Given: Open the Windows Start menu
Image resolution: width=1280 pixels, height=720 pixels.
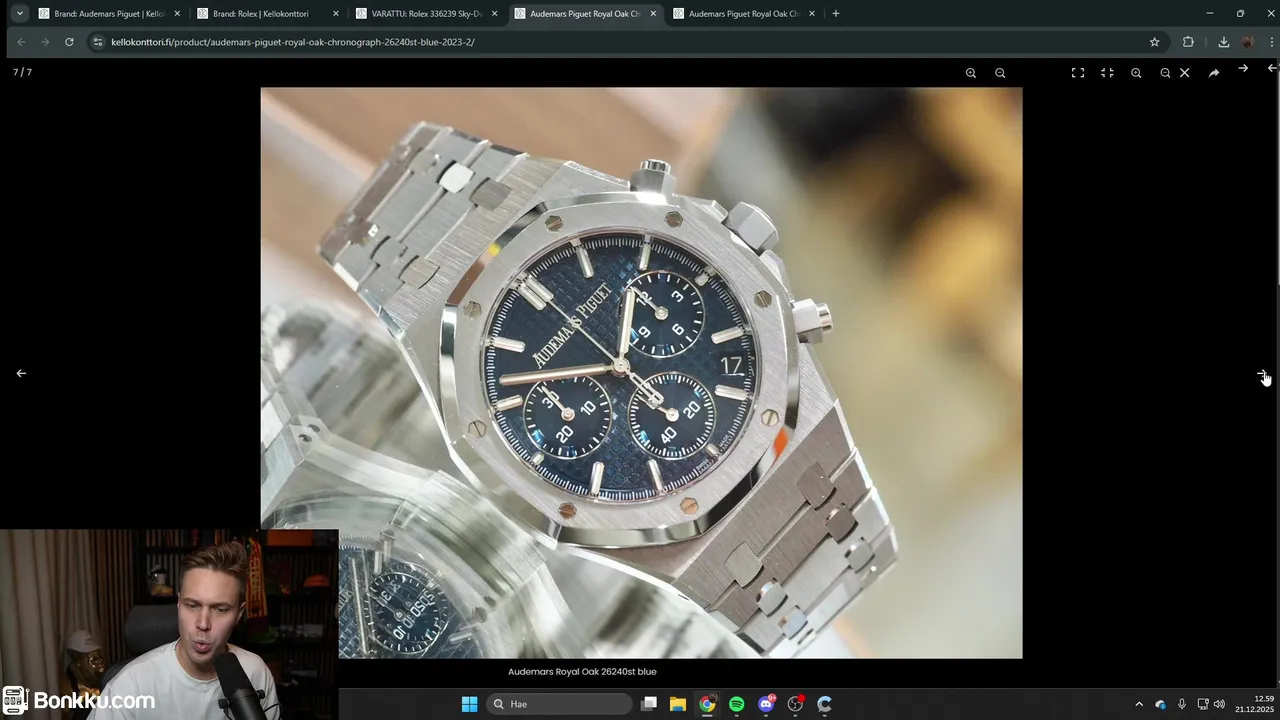Looking at the screenshot, I should pos(469,704).
